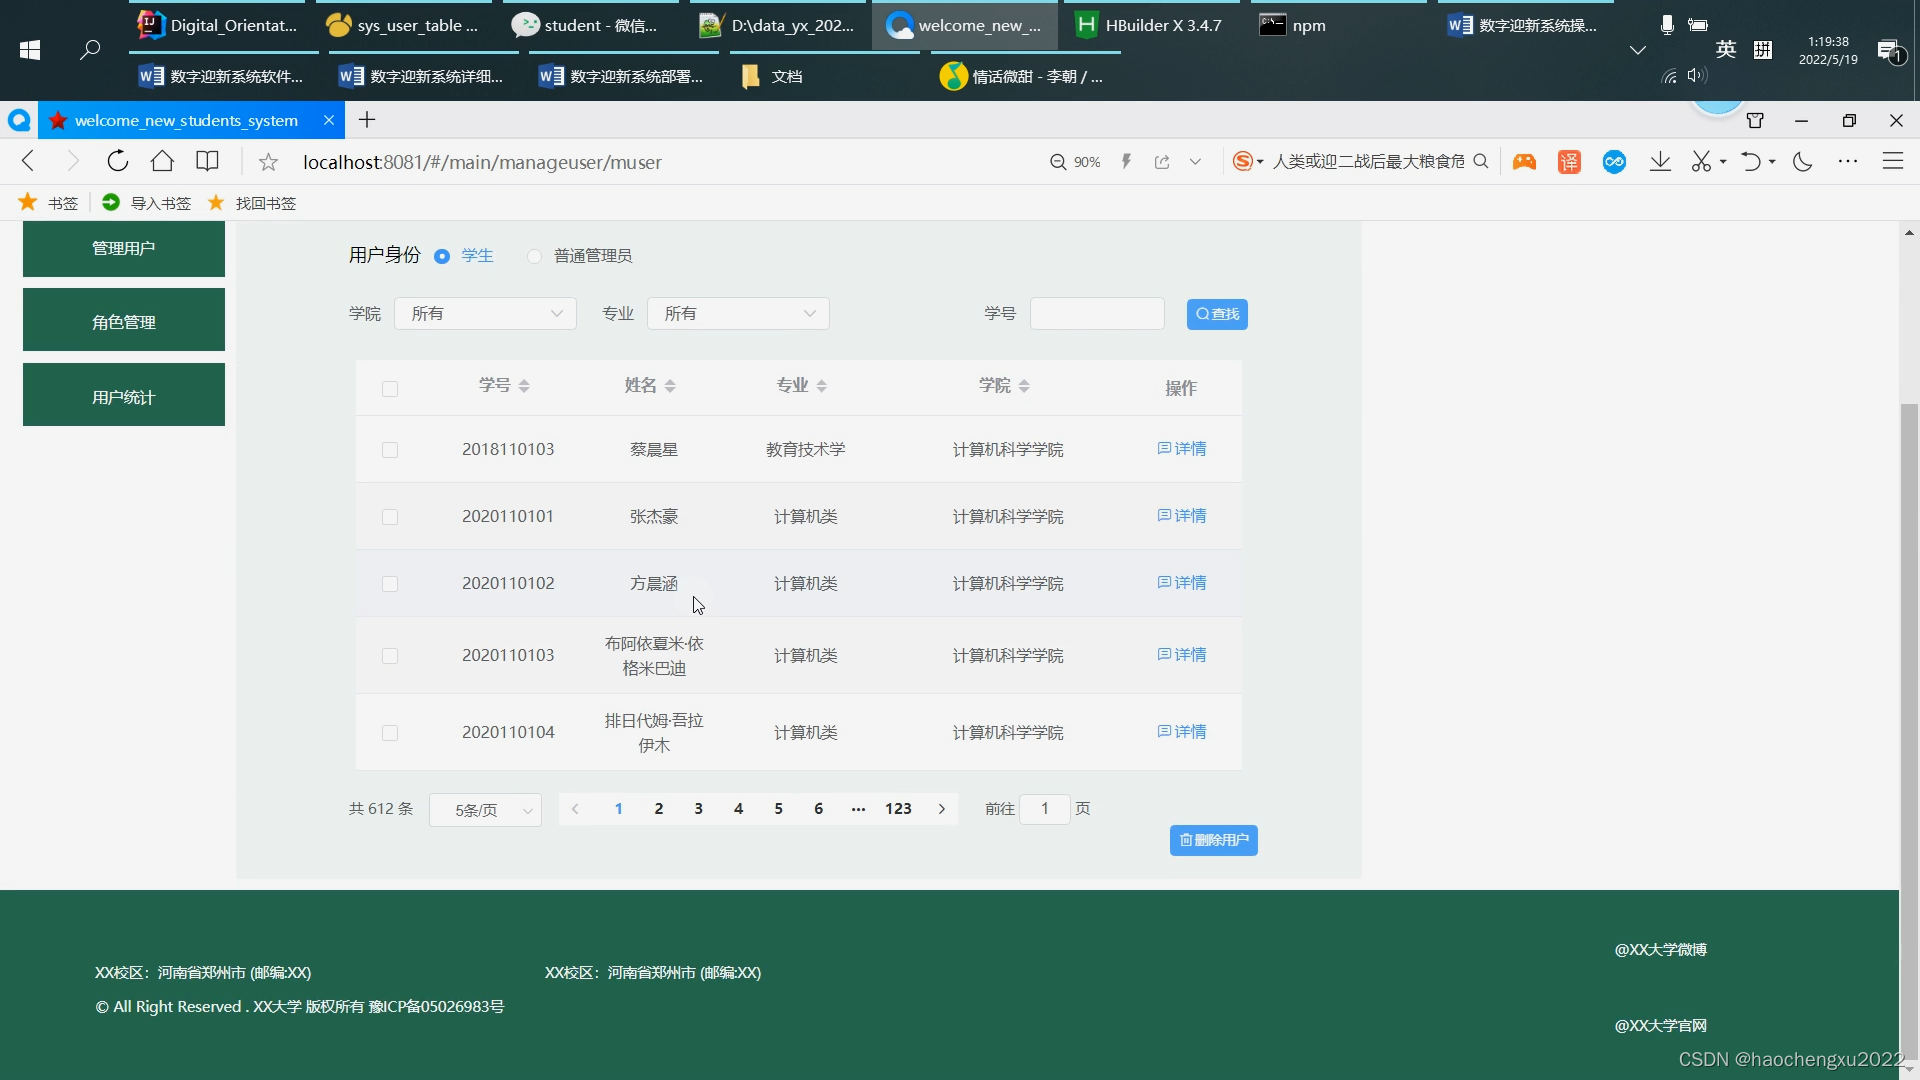Open 详情 for student 方晨涵
Viewport: 1920px width, 1080px height.
click(x=1182, y=583)
